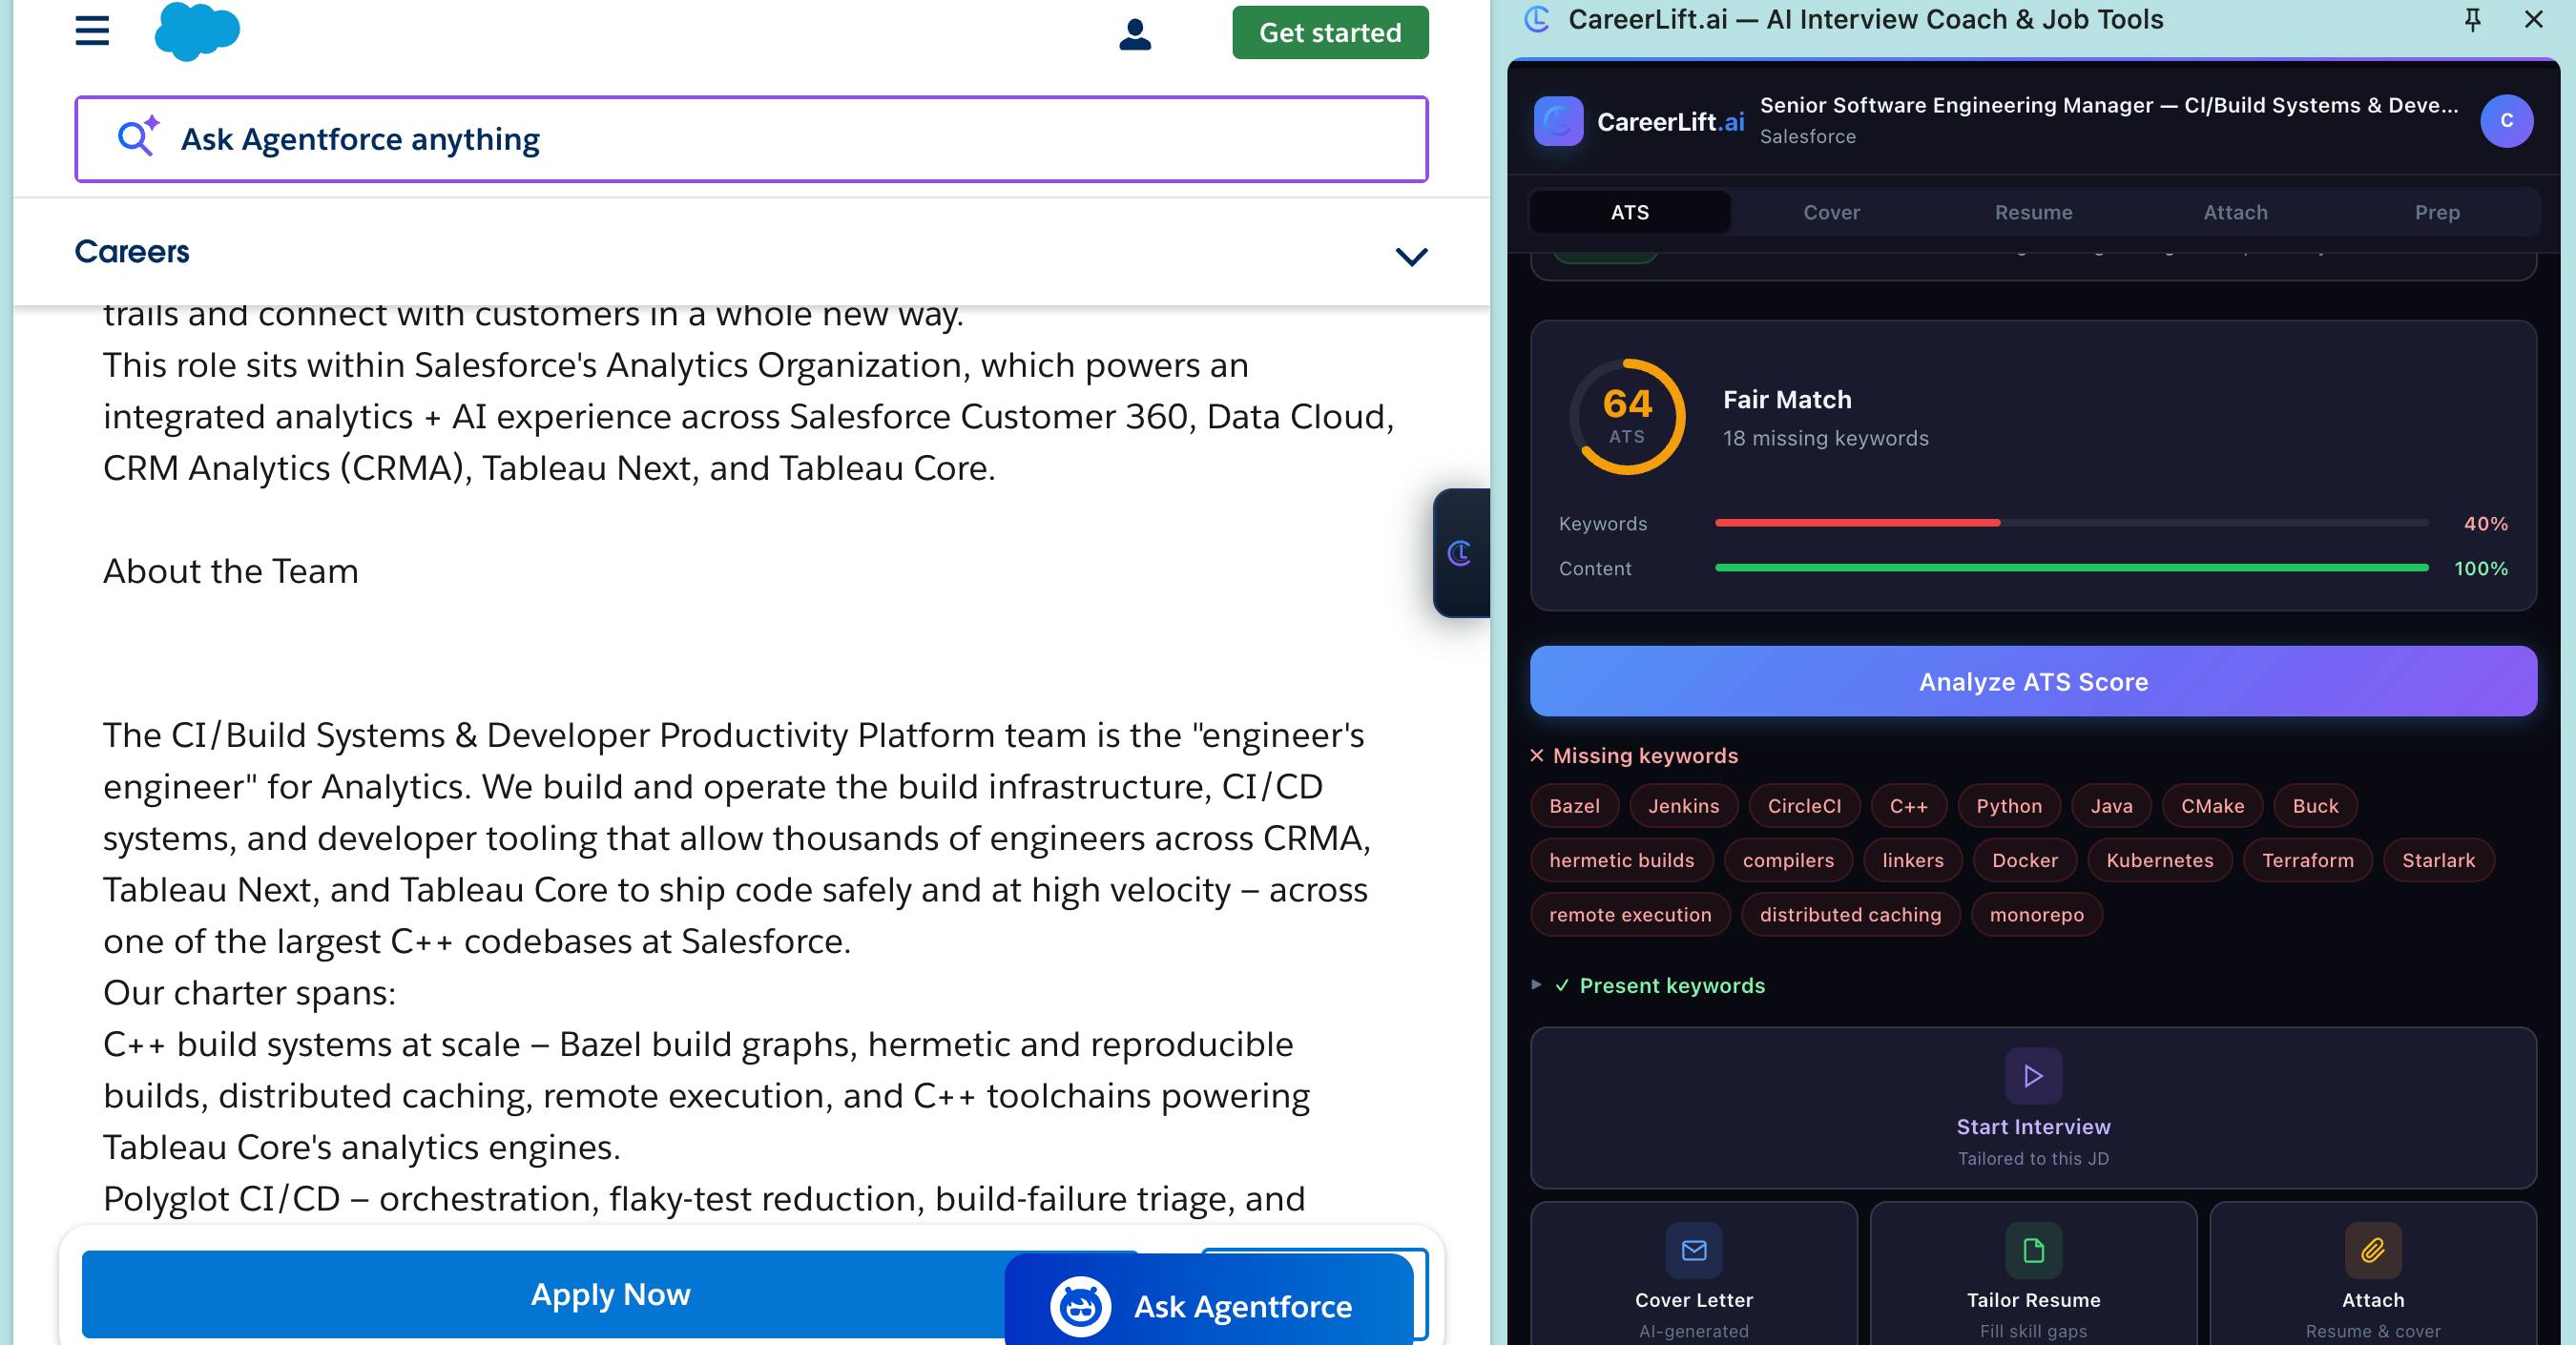This screenshot has height=1345, width=2576.
Task: Open the user account profile icon
Action: pos(1135,34)
